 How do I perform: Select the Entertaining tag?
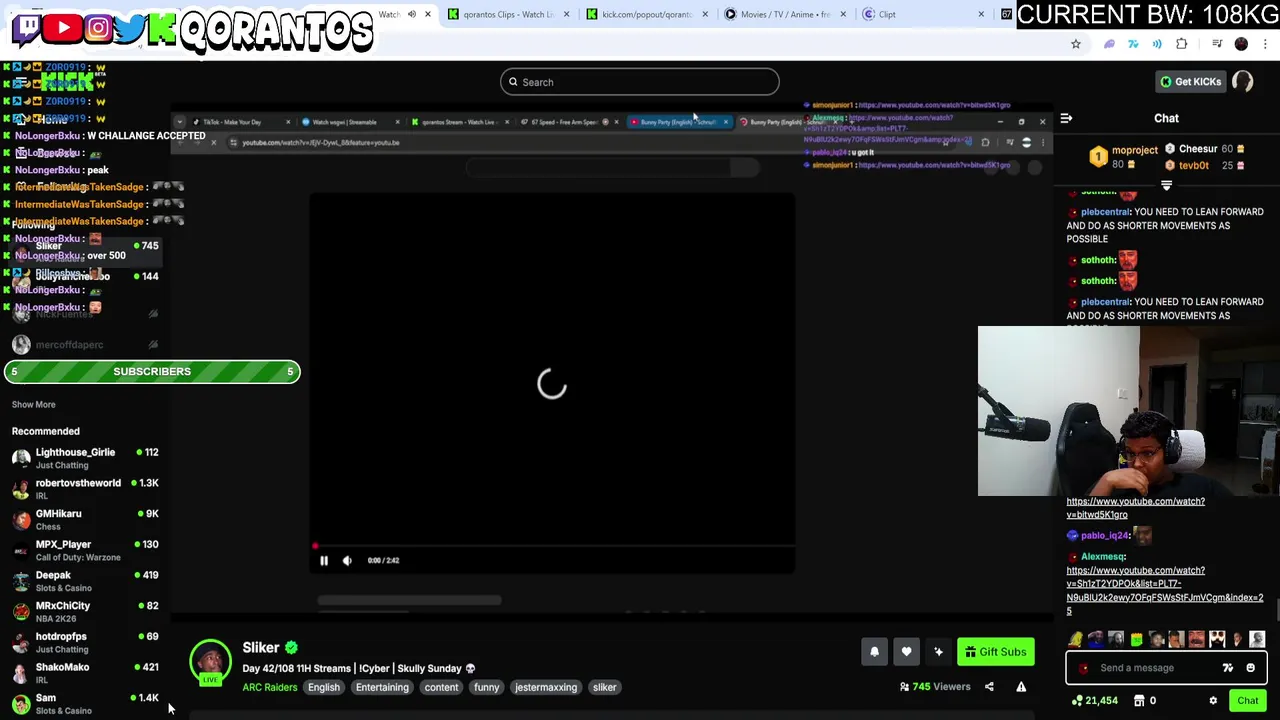click(x=382, y=688)
